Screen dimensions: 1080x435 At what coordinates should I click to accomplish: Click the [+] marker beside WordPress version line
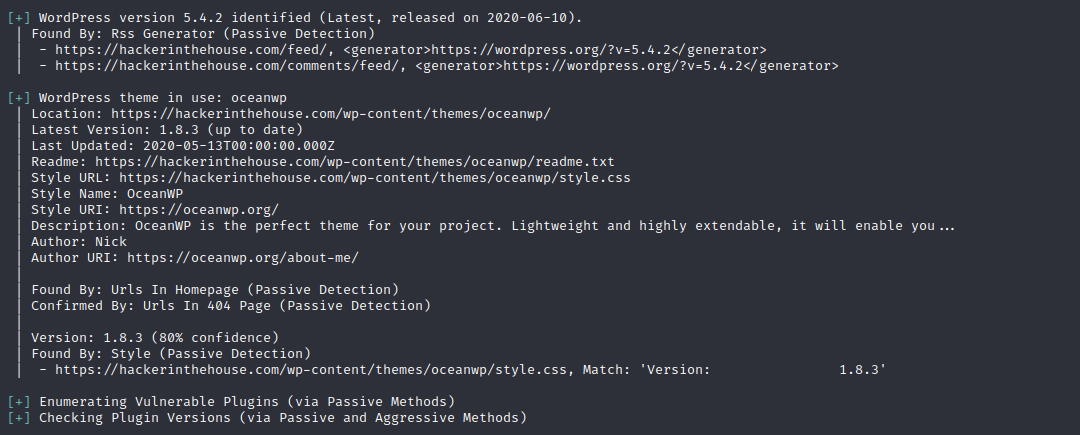[x=19, y=17]
